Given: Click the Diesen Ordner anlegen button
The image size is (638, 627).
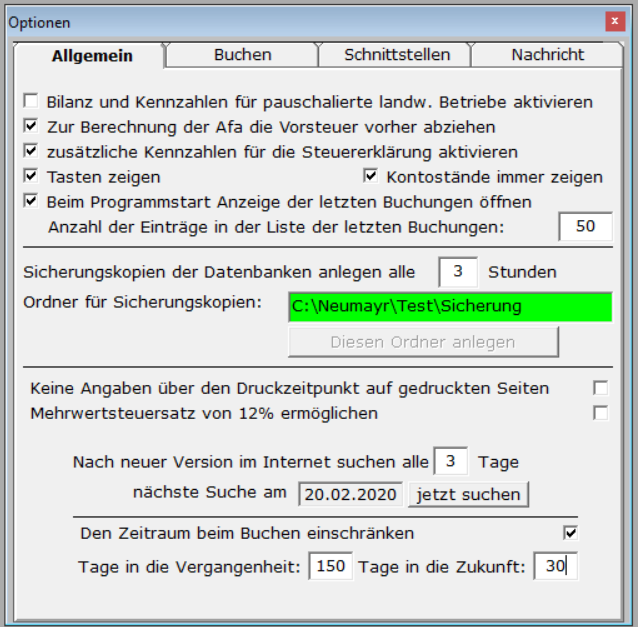Looking at the screenshot, I should (x=423, y=342).
